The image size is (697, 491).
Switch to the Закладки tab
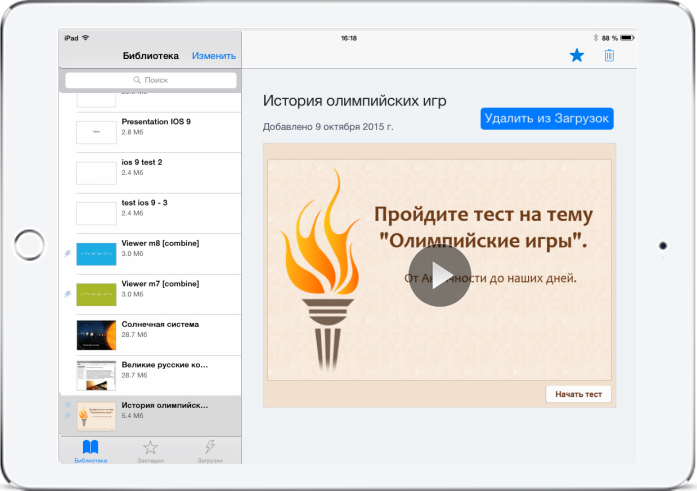click(x=150, y=451)
